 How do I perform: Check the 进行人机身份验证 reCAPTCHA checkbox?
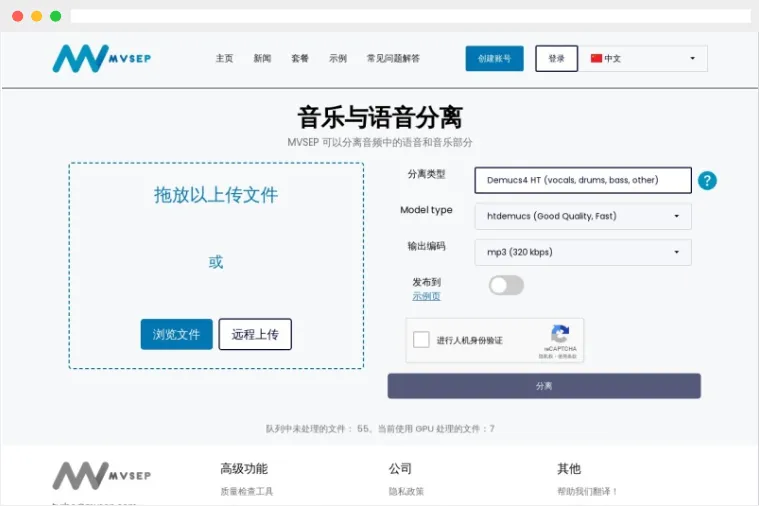pyautogui.click(x=422, y=340)
